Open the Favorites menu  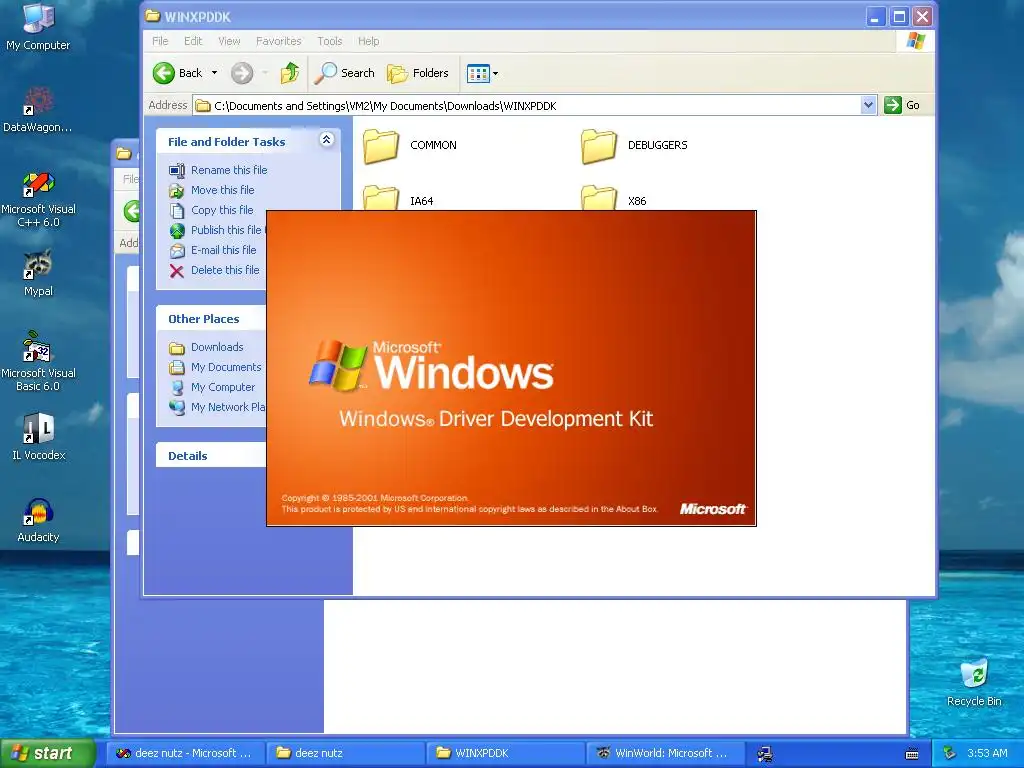pyautogui.click(x=279, y=41)
